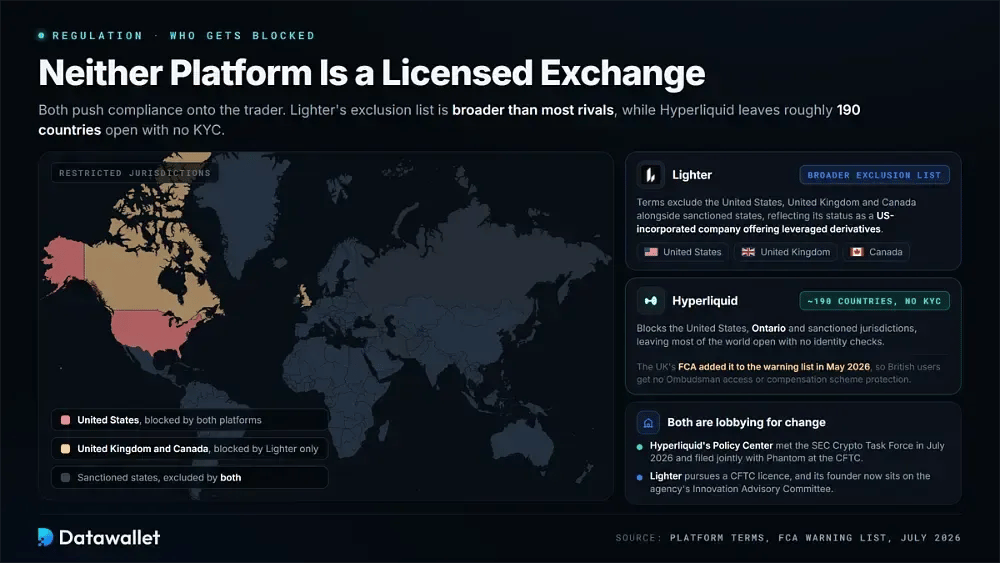Click the Lighter card title
Screen dimensions: 1000x563
coord(692,175)
